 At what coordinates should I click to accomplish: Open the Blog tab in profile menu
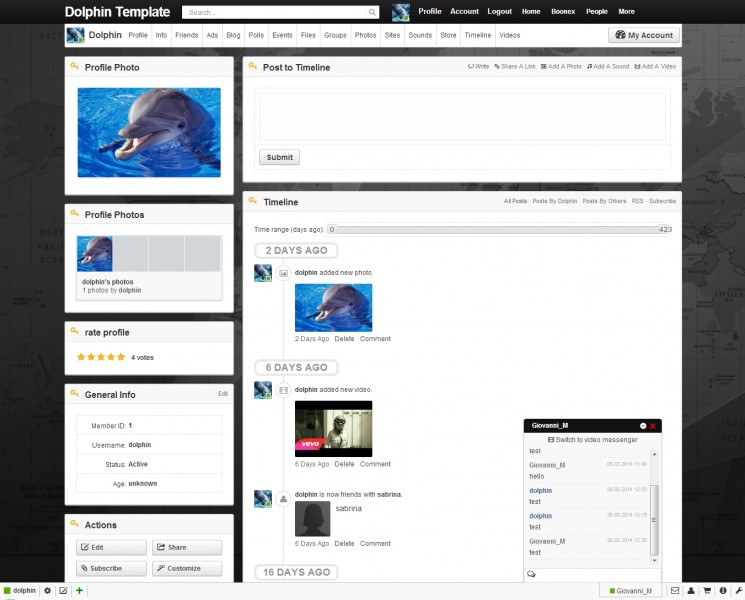click(233, 35)
